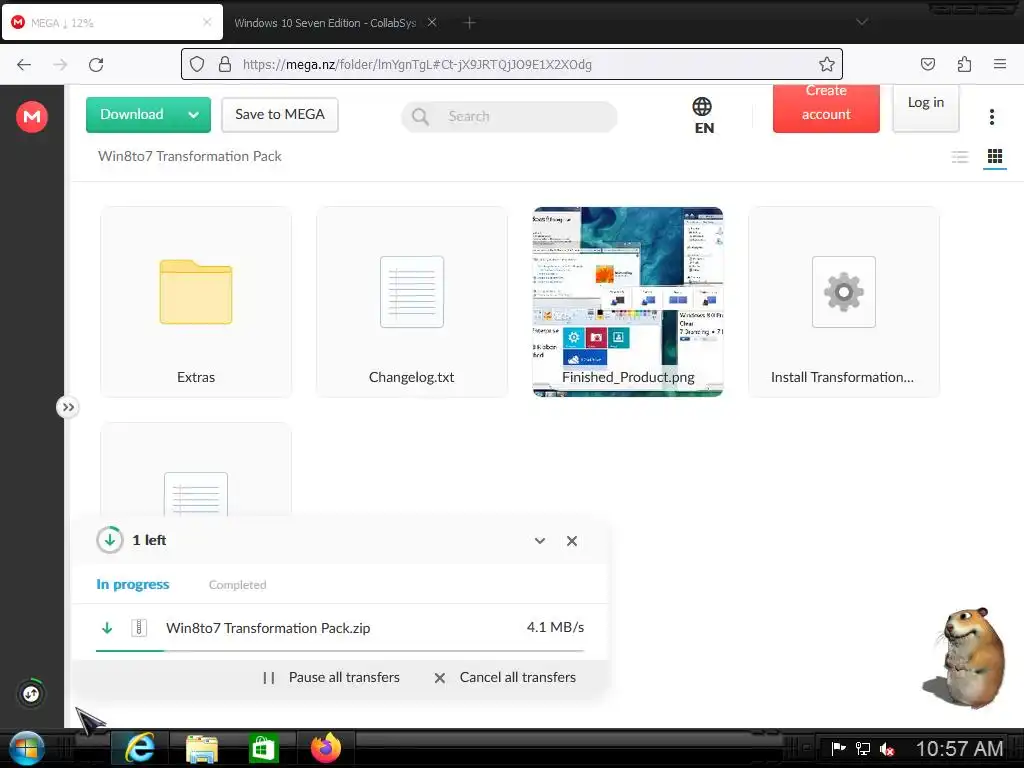1024x768 pixels.
Task: Go back with browser back arrow
Action: click(24, 64)
